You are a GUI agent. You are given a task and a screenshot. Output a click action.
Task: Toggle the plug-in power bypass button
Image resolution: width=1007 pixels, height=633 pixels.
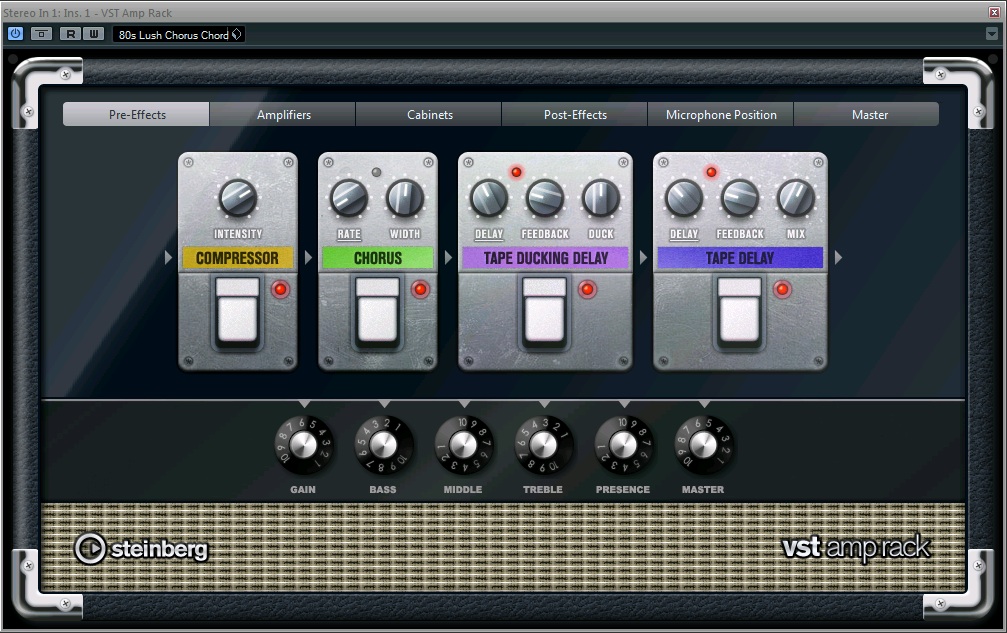[15, 34]
